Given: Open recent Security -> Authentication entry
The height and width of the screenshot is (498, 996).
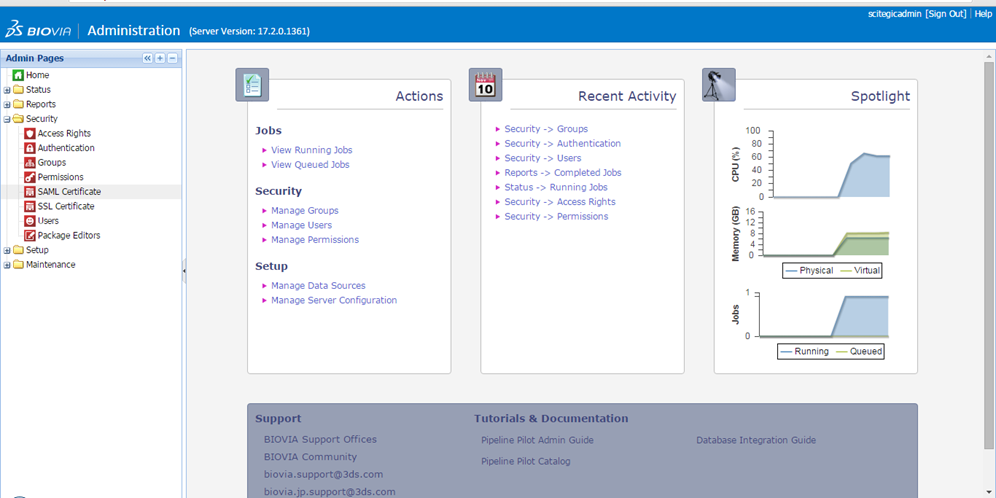Looking at the screenshot, I should (563, 144).
